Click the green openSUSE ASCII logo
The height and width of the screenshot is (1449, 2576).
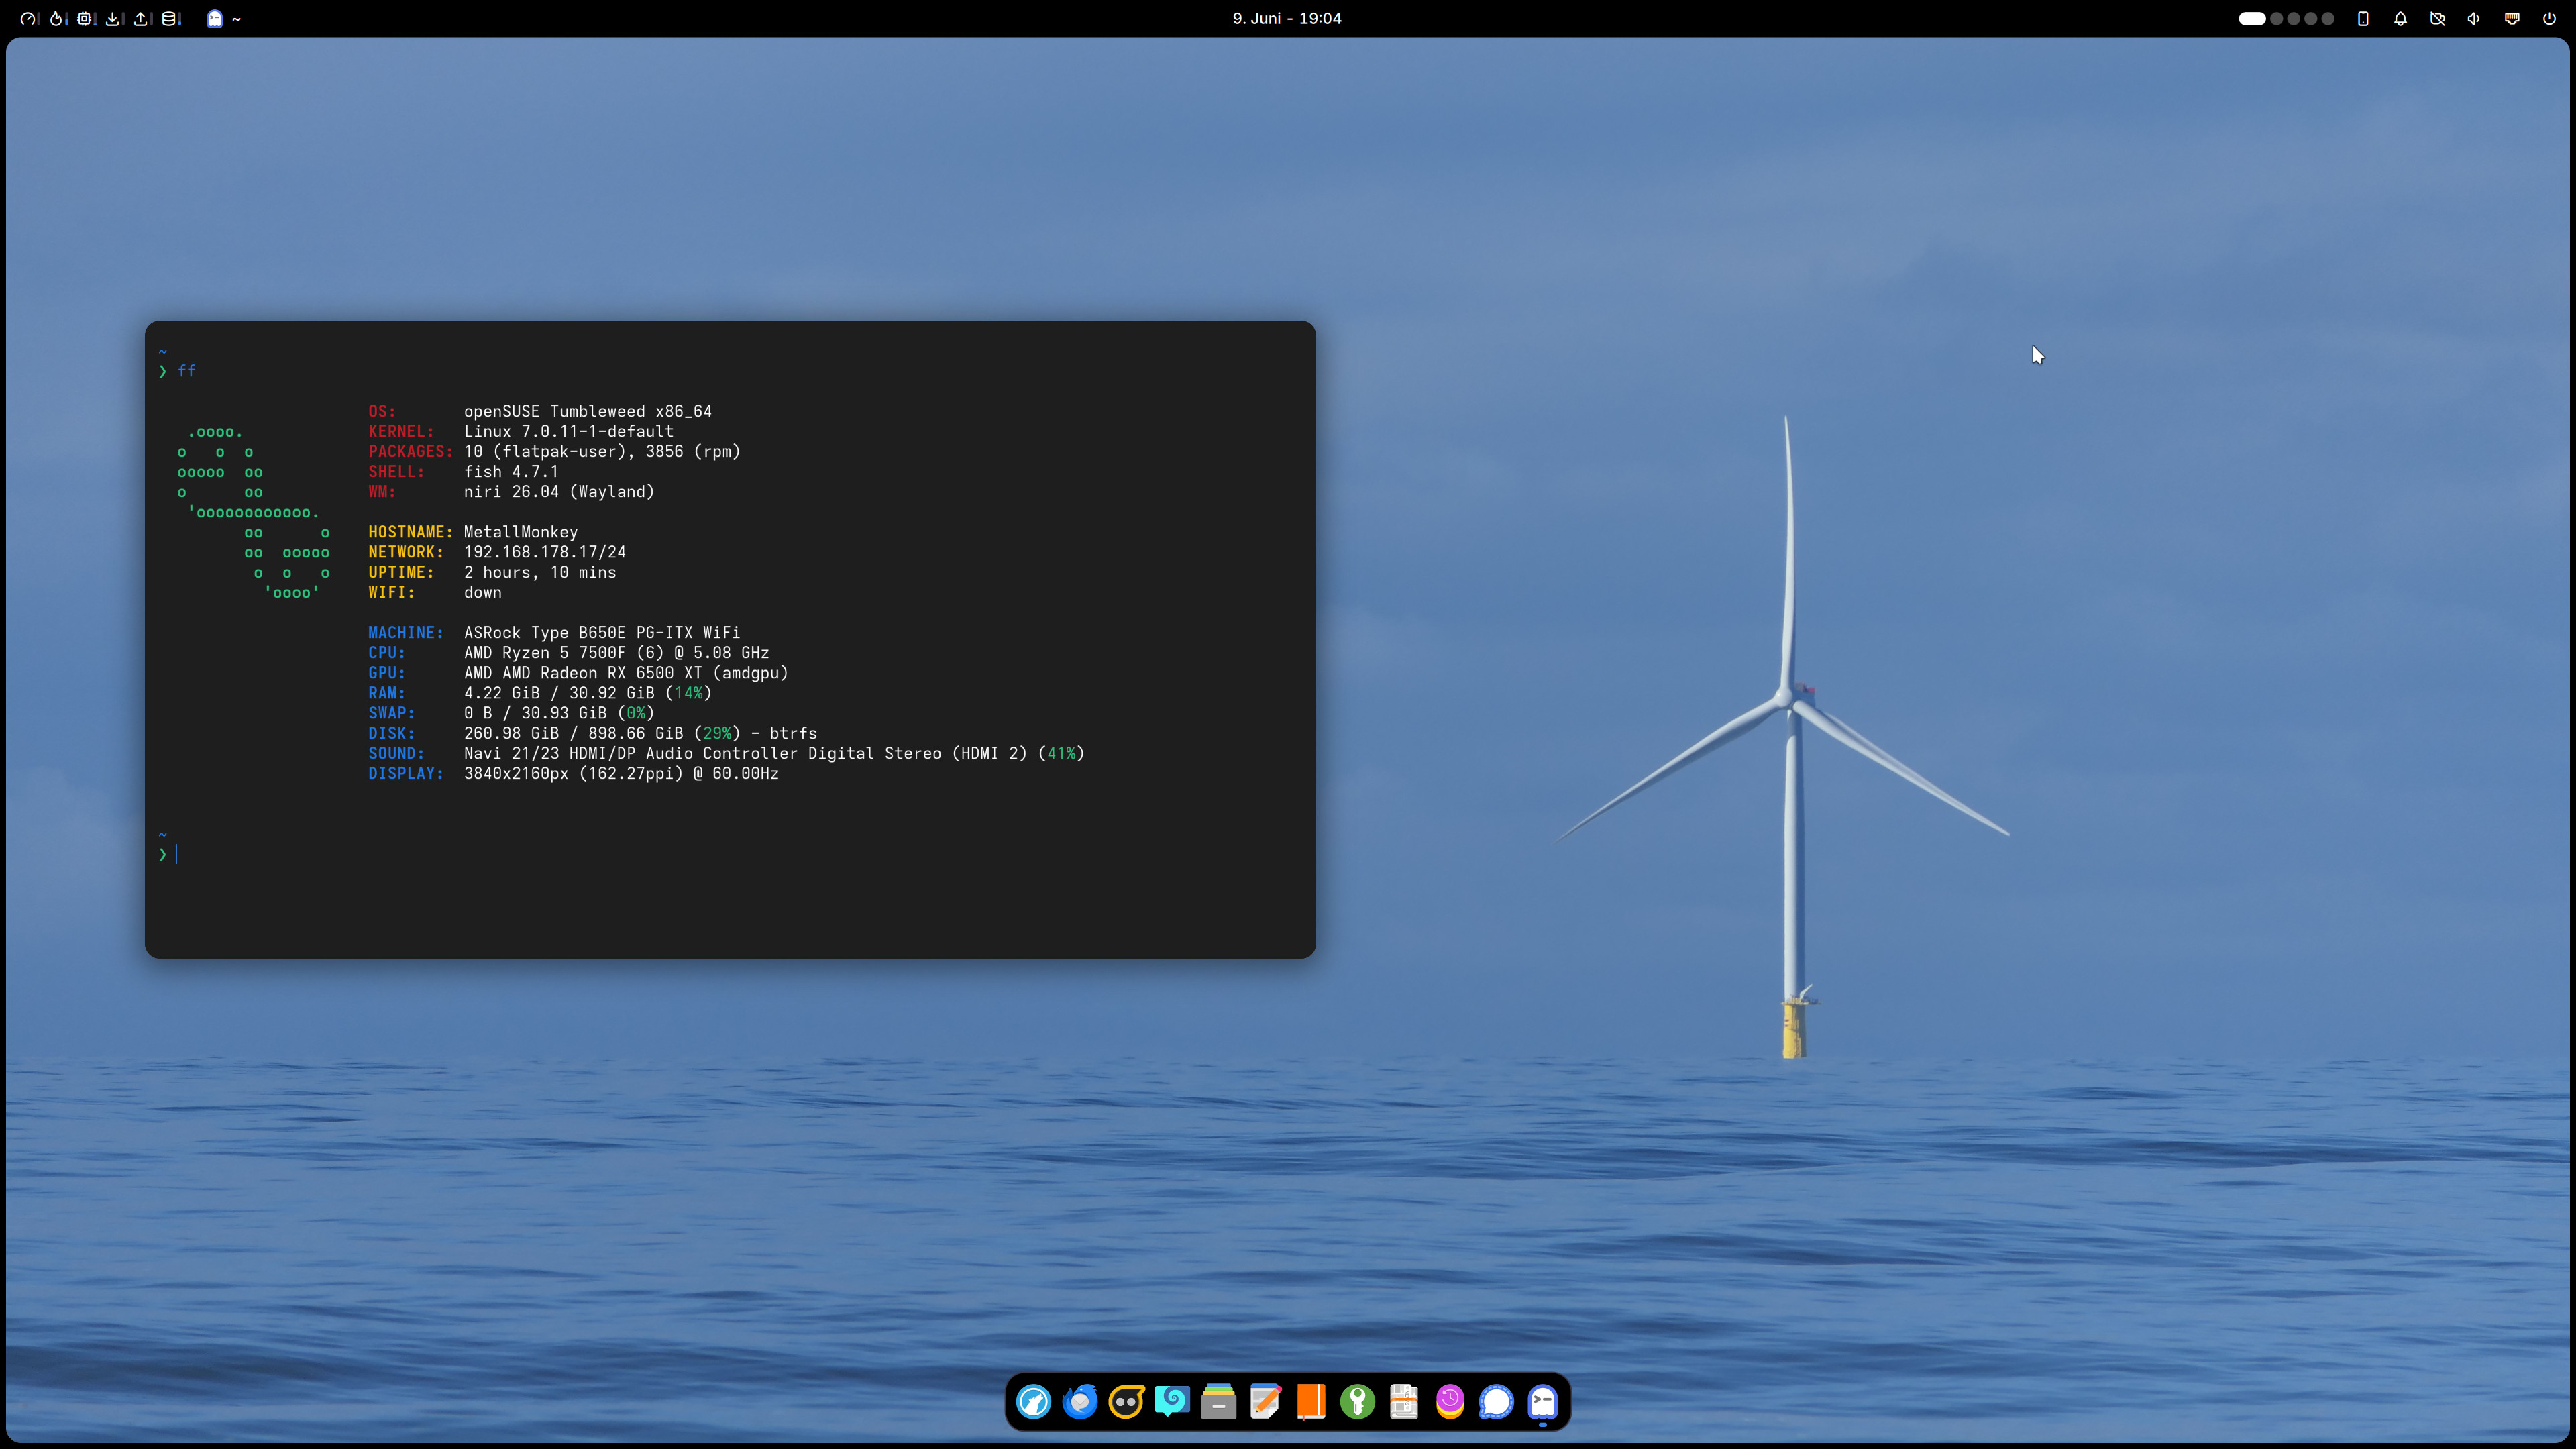pyautogui.click(x=254, y=512)
